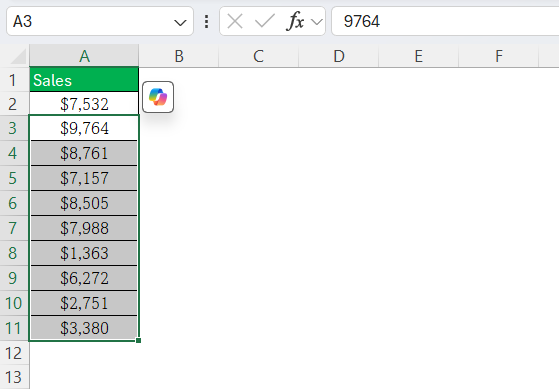Open the Copilot icon beside the Sales column

[158, 97]
